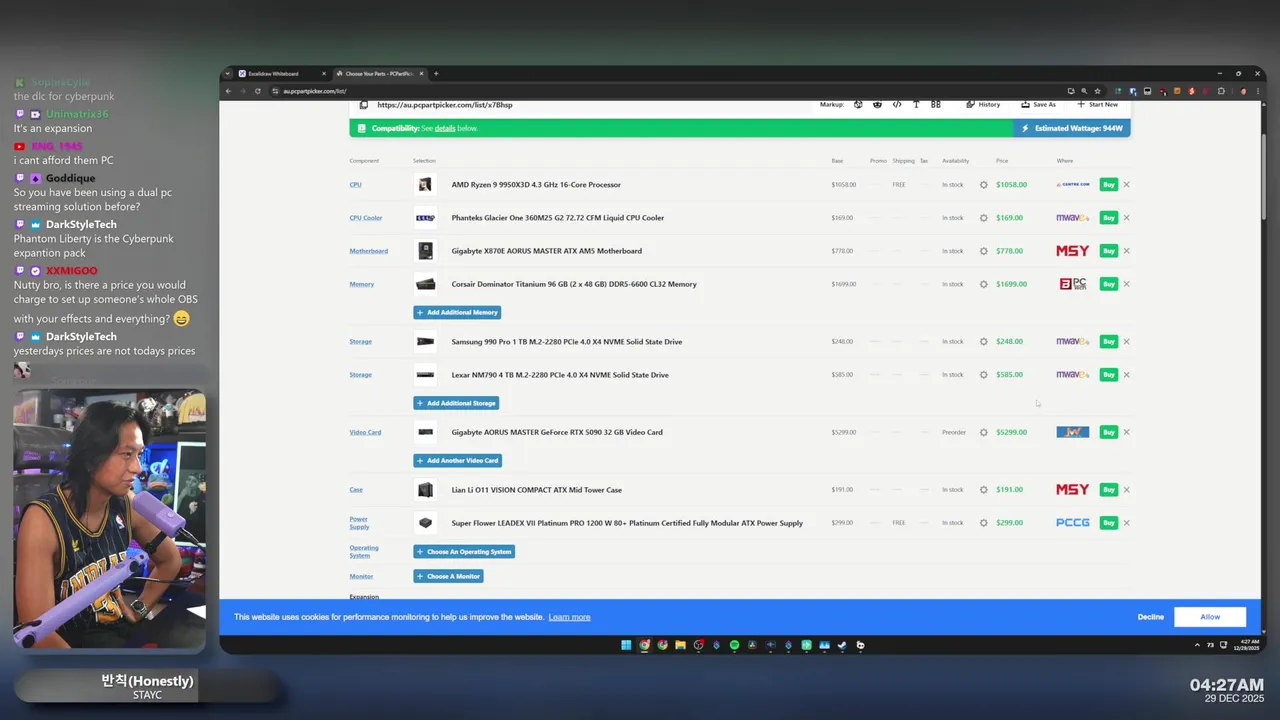Open the Power Supply component link
This screenshot has width=1280, height=720.
point(359,523)
